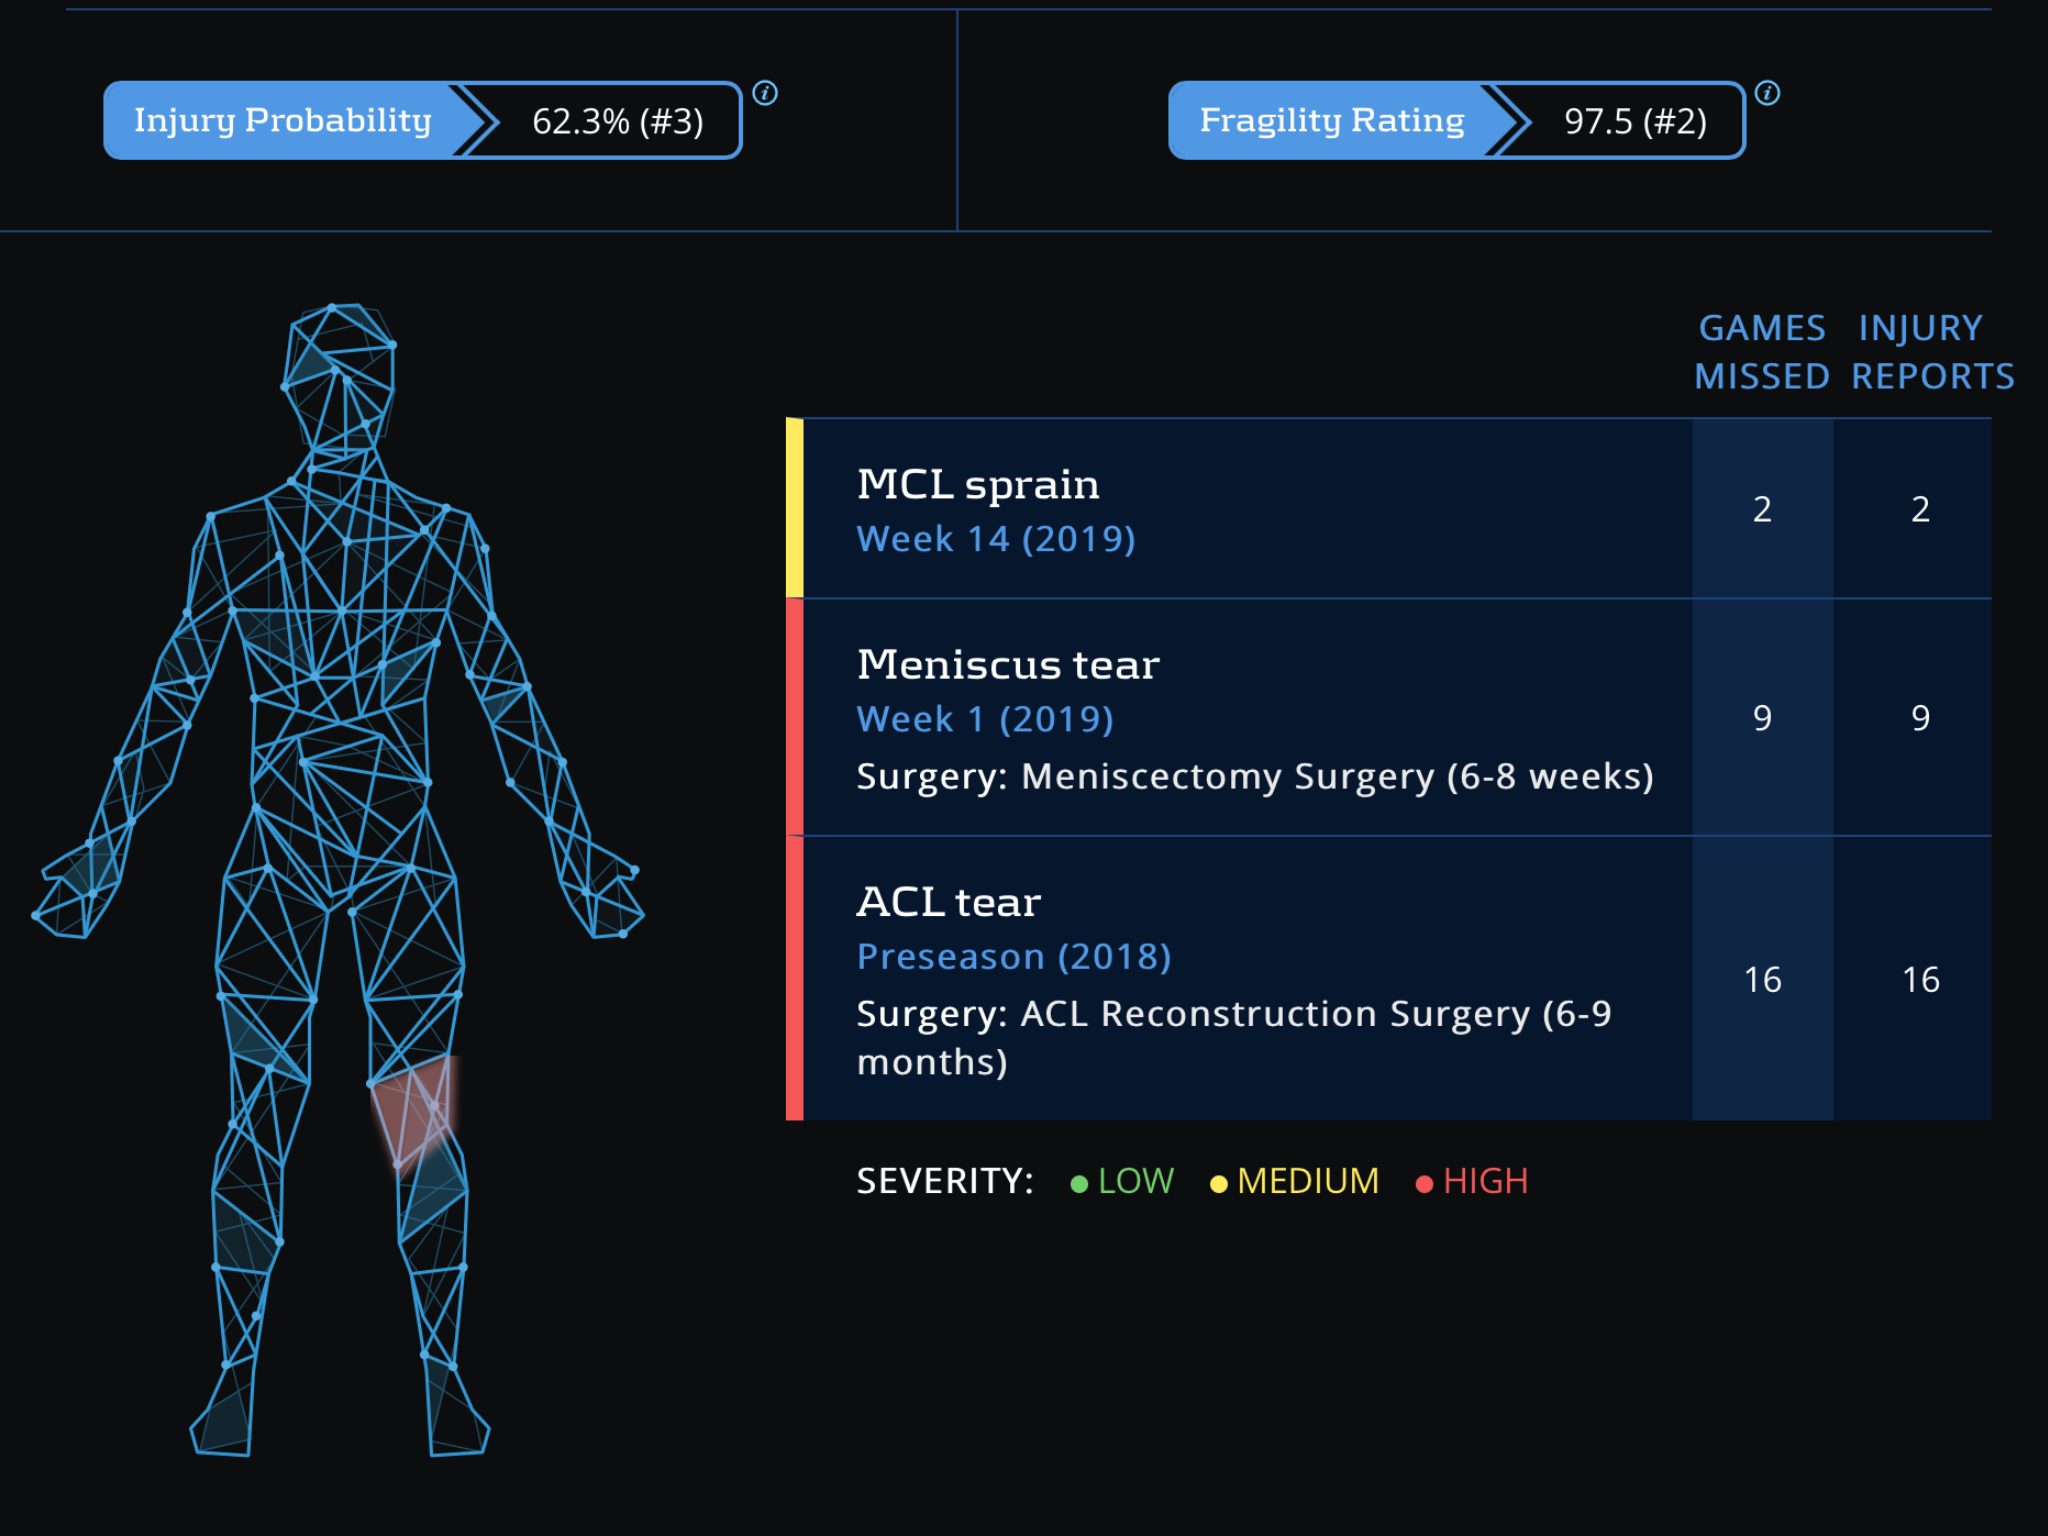Click the info icon beside Injury Probability
Viewport: 2048px width, 1536px height.
coord(765,93)
